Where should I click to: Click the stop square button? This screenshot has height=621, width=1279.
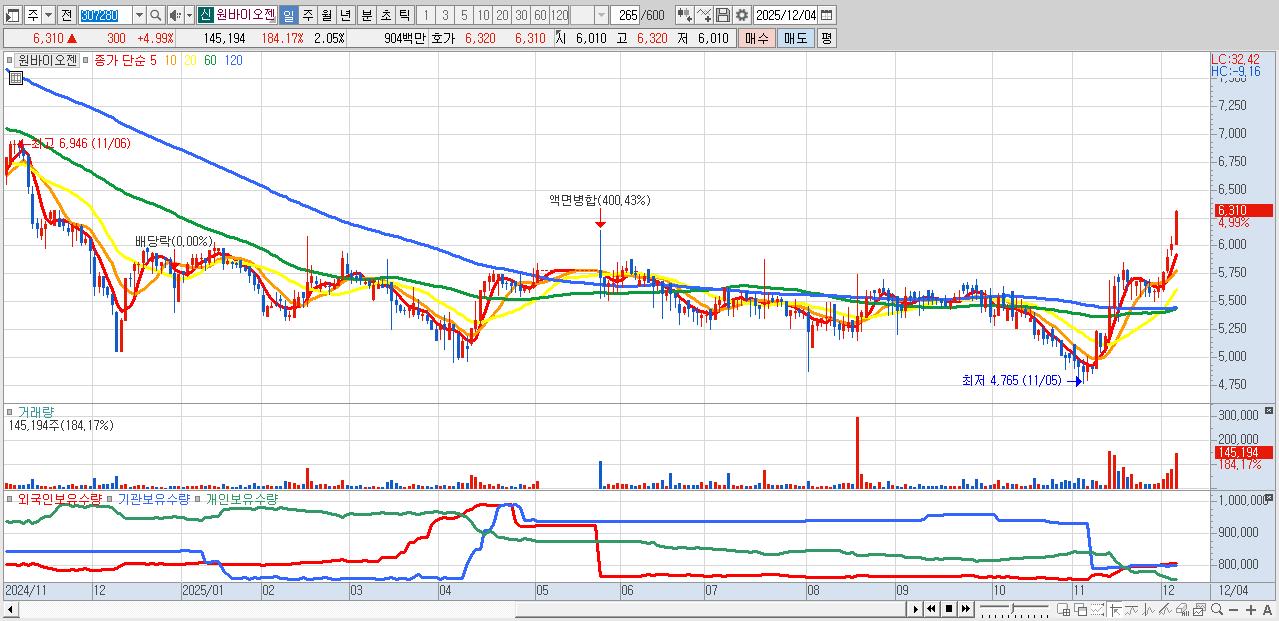coord(949,609)
